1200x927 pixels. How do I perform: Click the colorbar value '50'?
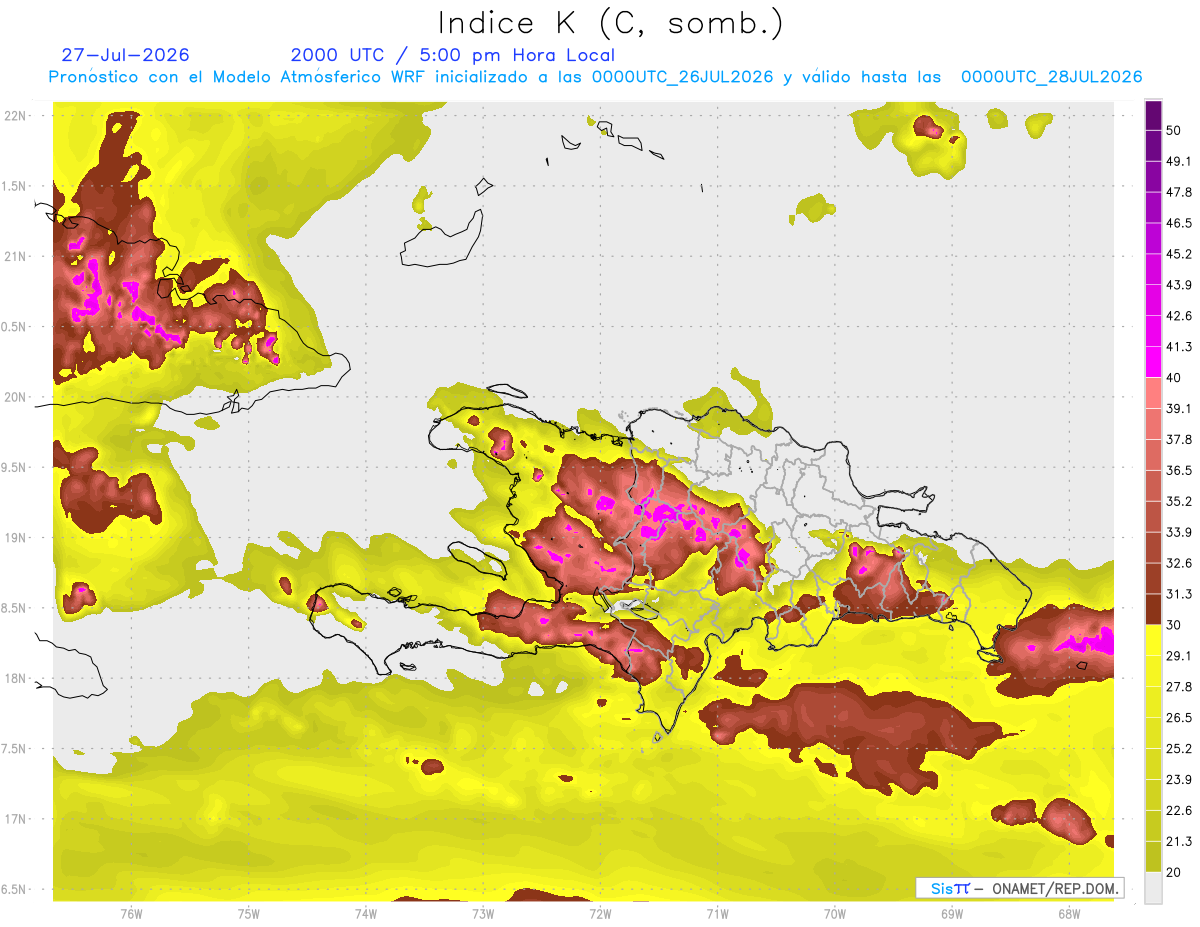click(x=1174, y=130)
